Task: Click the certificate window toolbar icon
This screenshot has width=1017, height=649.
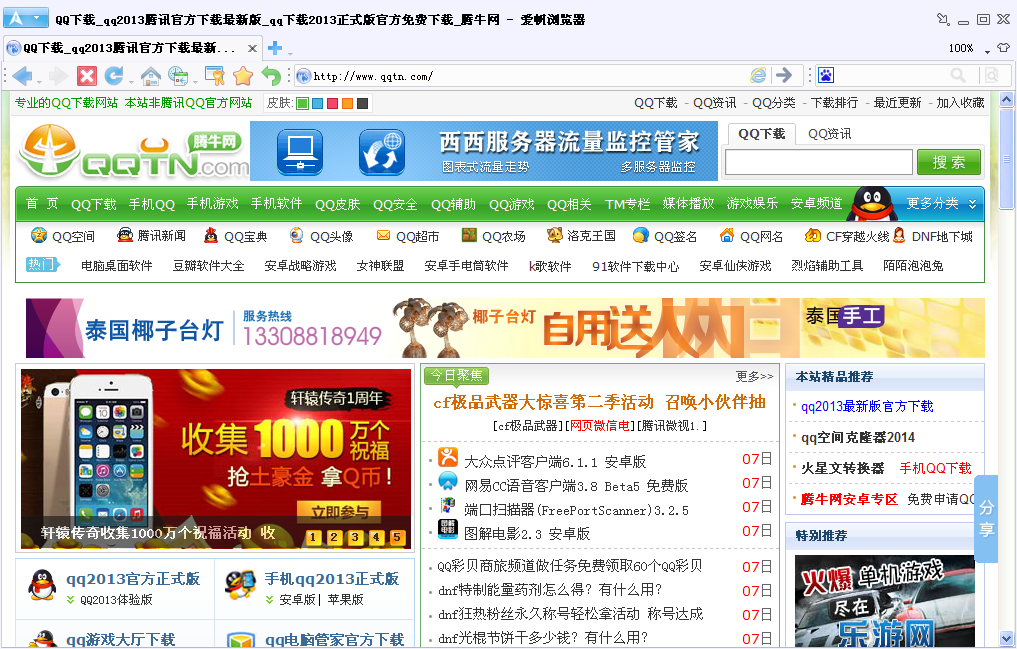Action: click(214, 76)
